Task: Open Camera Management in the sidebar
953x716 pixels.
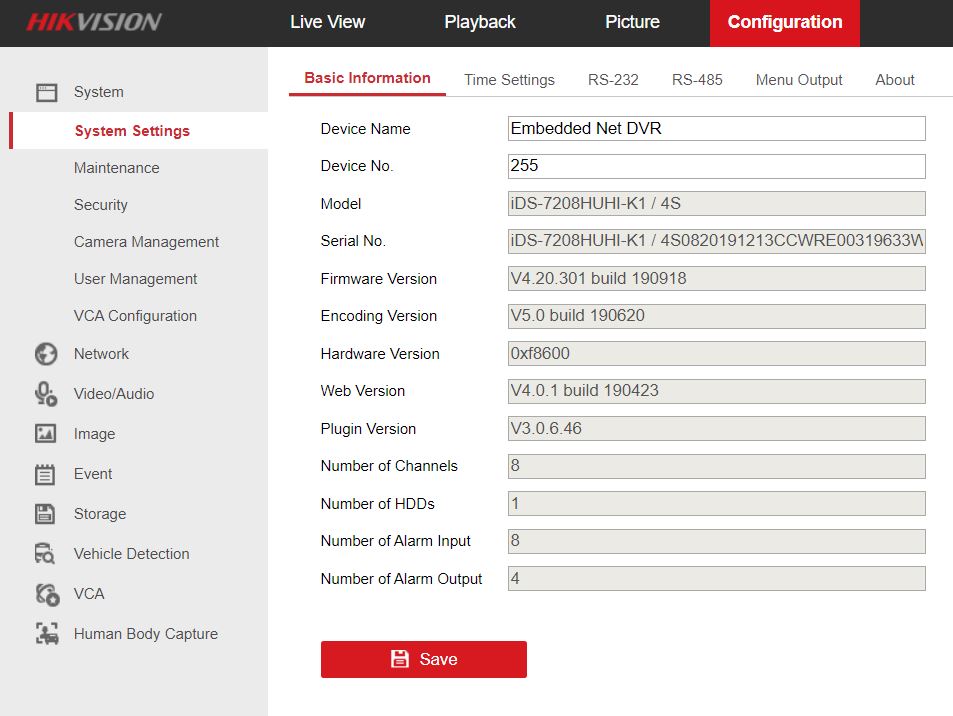Action: click(x=146, y=242)
